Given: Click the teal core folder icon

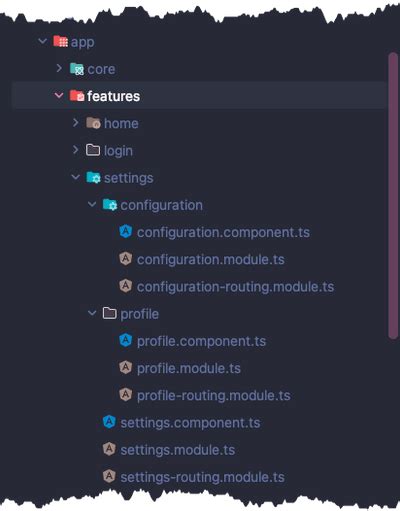Looking at the screenshot, I should point(77,69).
